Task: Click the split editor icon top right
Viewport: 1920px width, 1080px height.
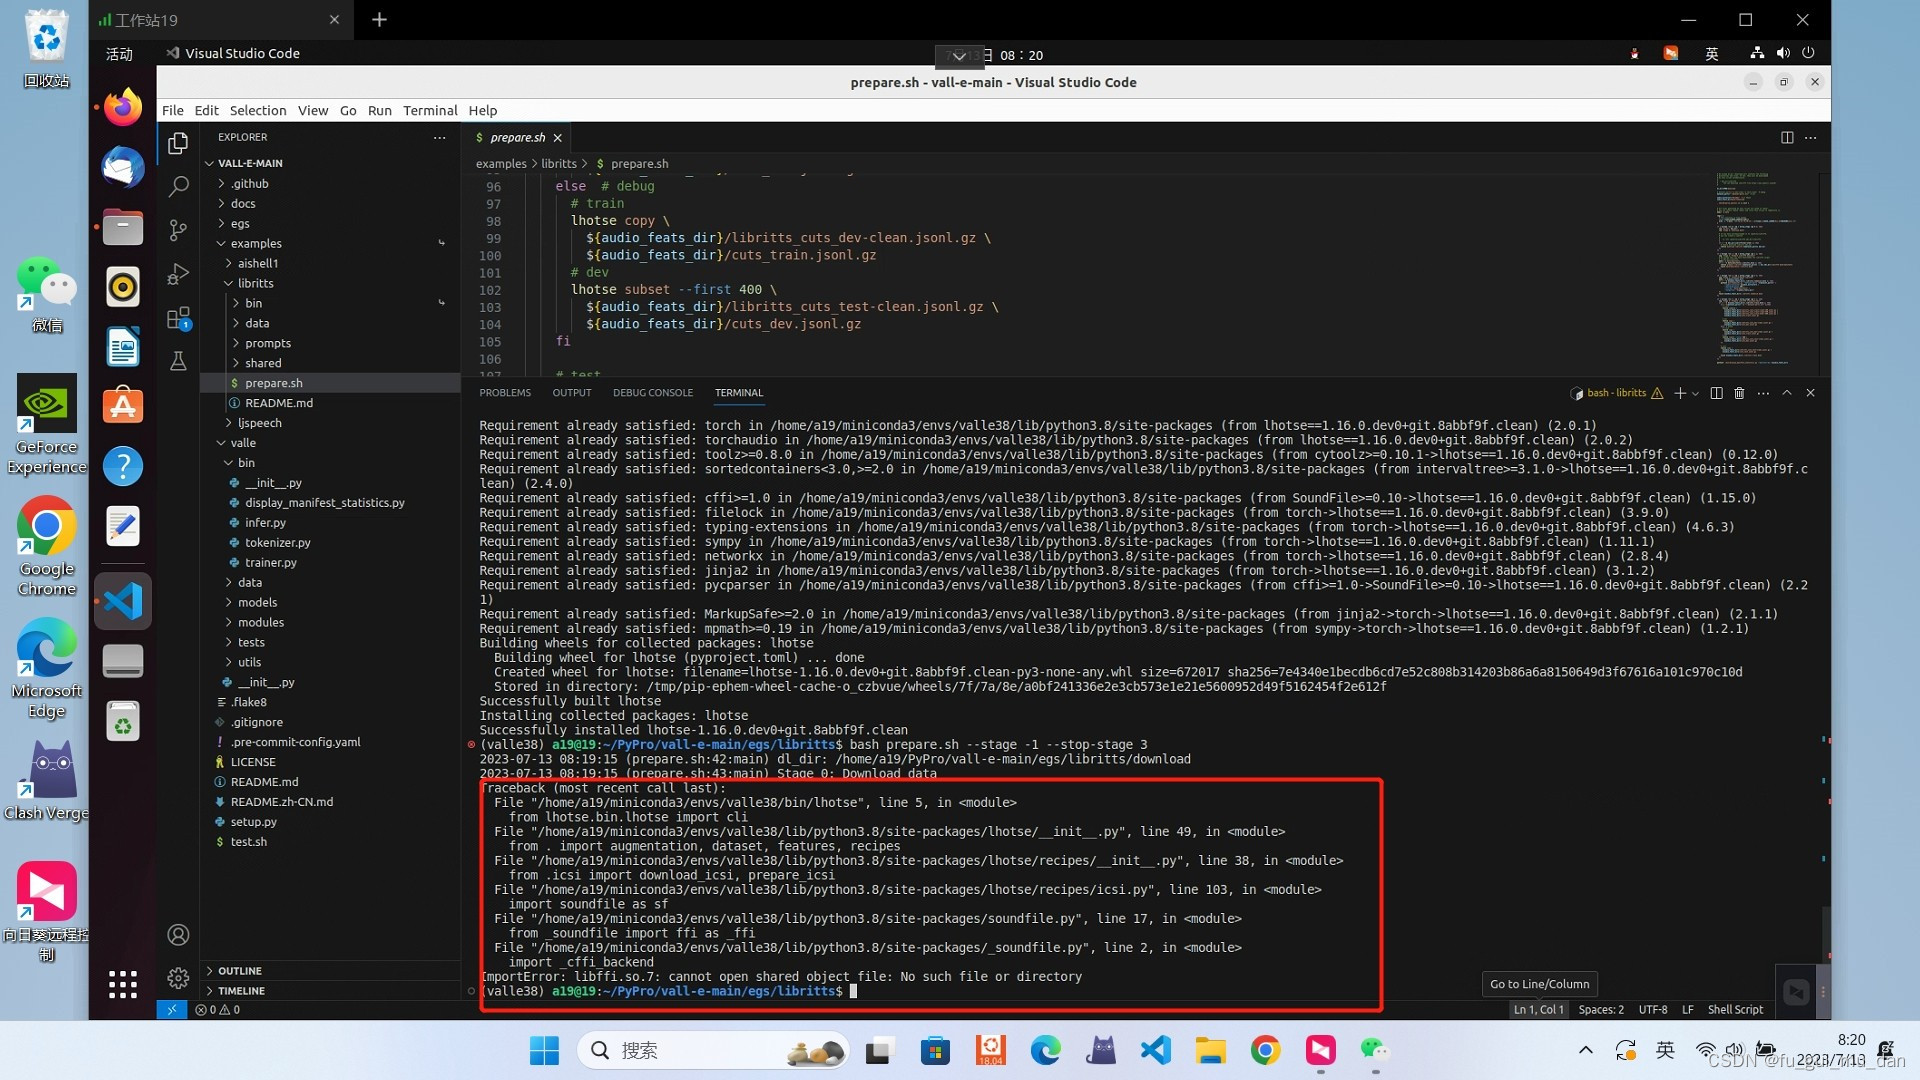Action: tap(1787, 136)
